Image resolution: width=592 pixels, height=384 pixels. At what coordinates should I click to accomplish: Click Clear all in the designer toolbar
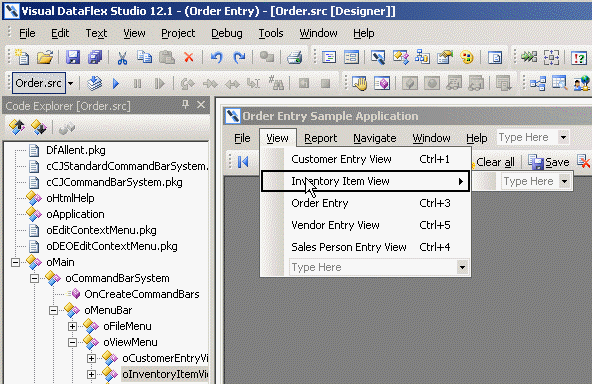tap(495, 162)
